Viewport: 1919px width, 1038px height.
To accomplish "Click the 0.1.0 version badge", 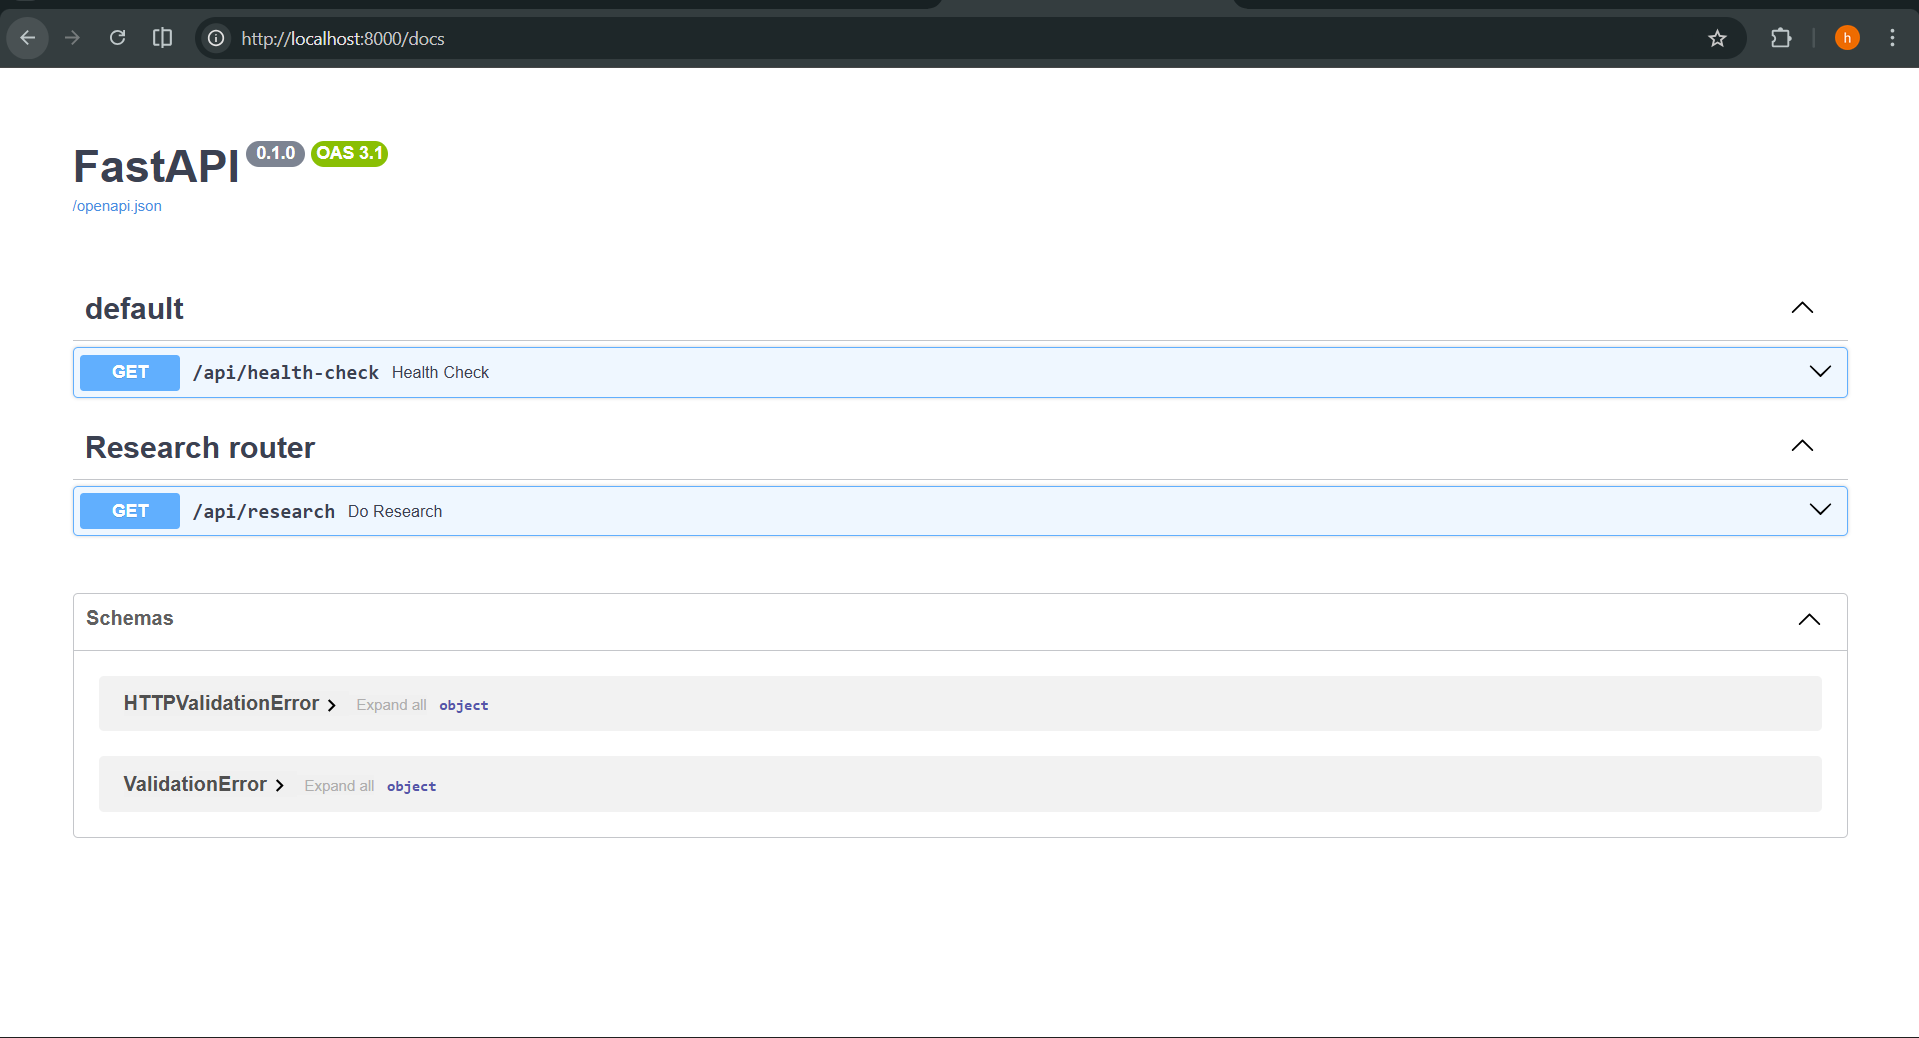I will (275, 153).
